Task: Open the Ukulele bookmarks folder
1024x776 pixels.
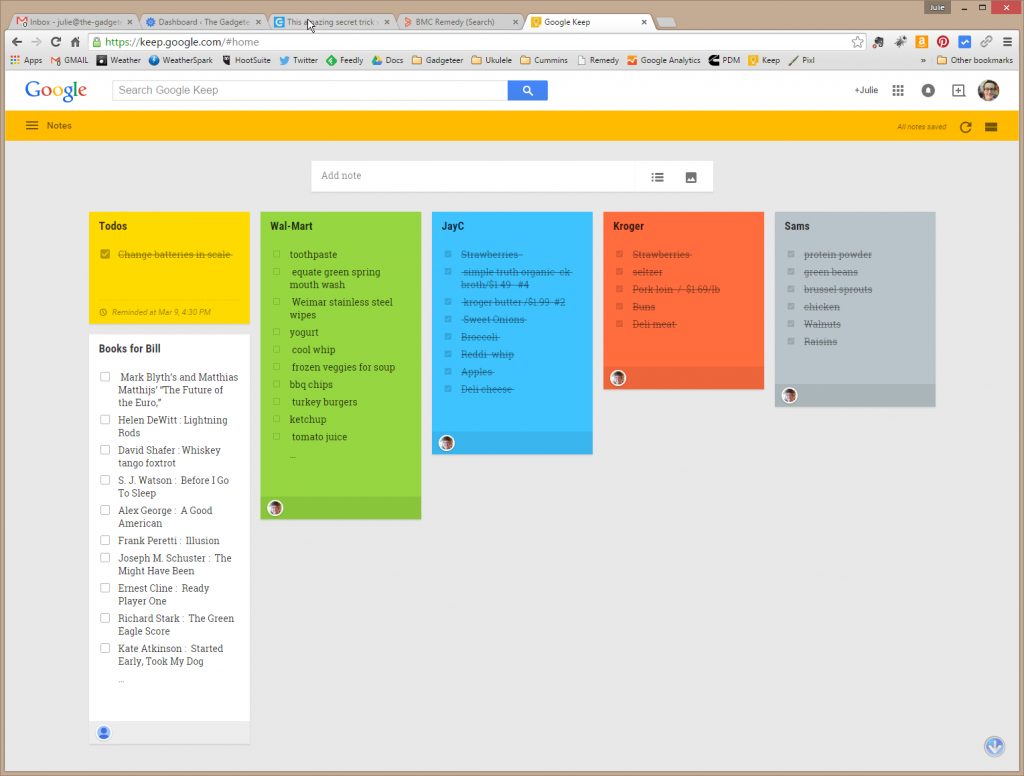Action: pos(492,60)
